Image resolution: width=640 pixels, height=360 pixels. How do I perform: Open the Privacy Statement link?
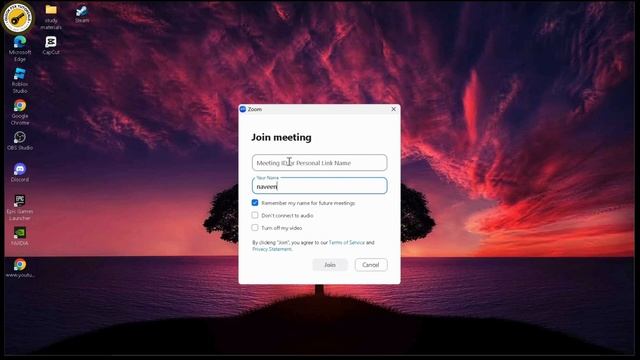point(272,249)
